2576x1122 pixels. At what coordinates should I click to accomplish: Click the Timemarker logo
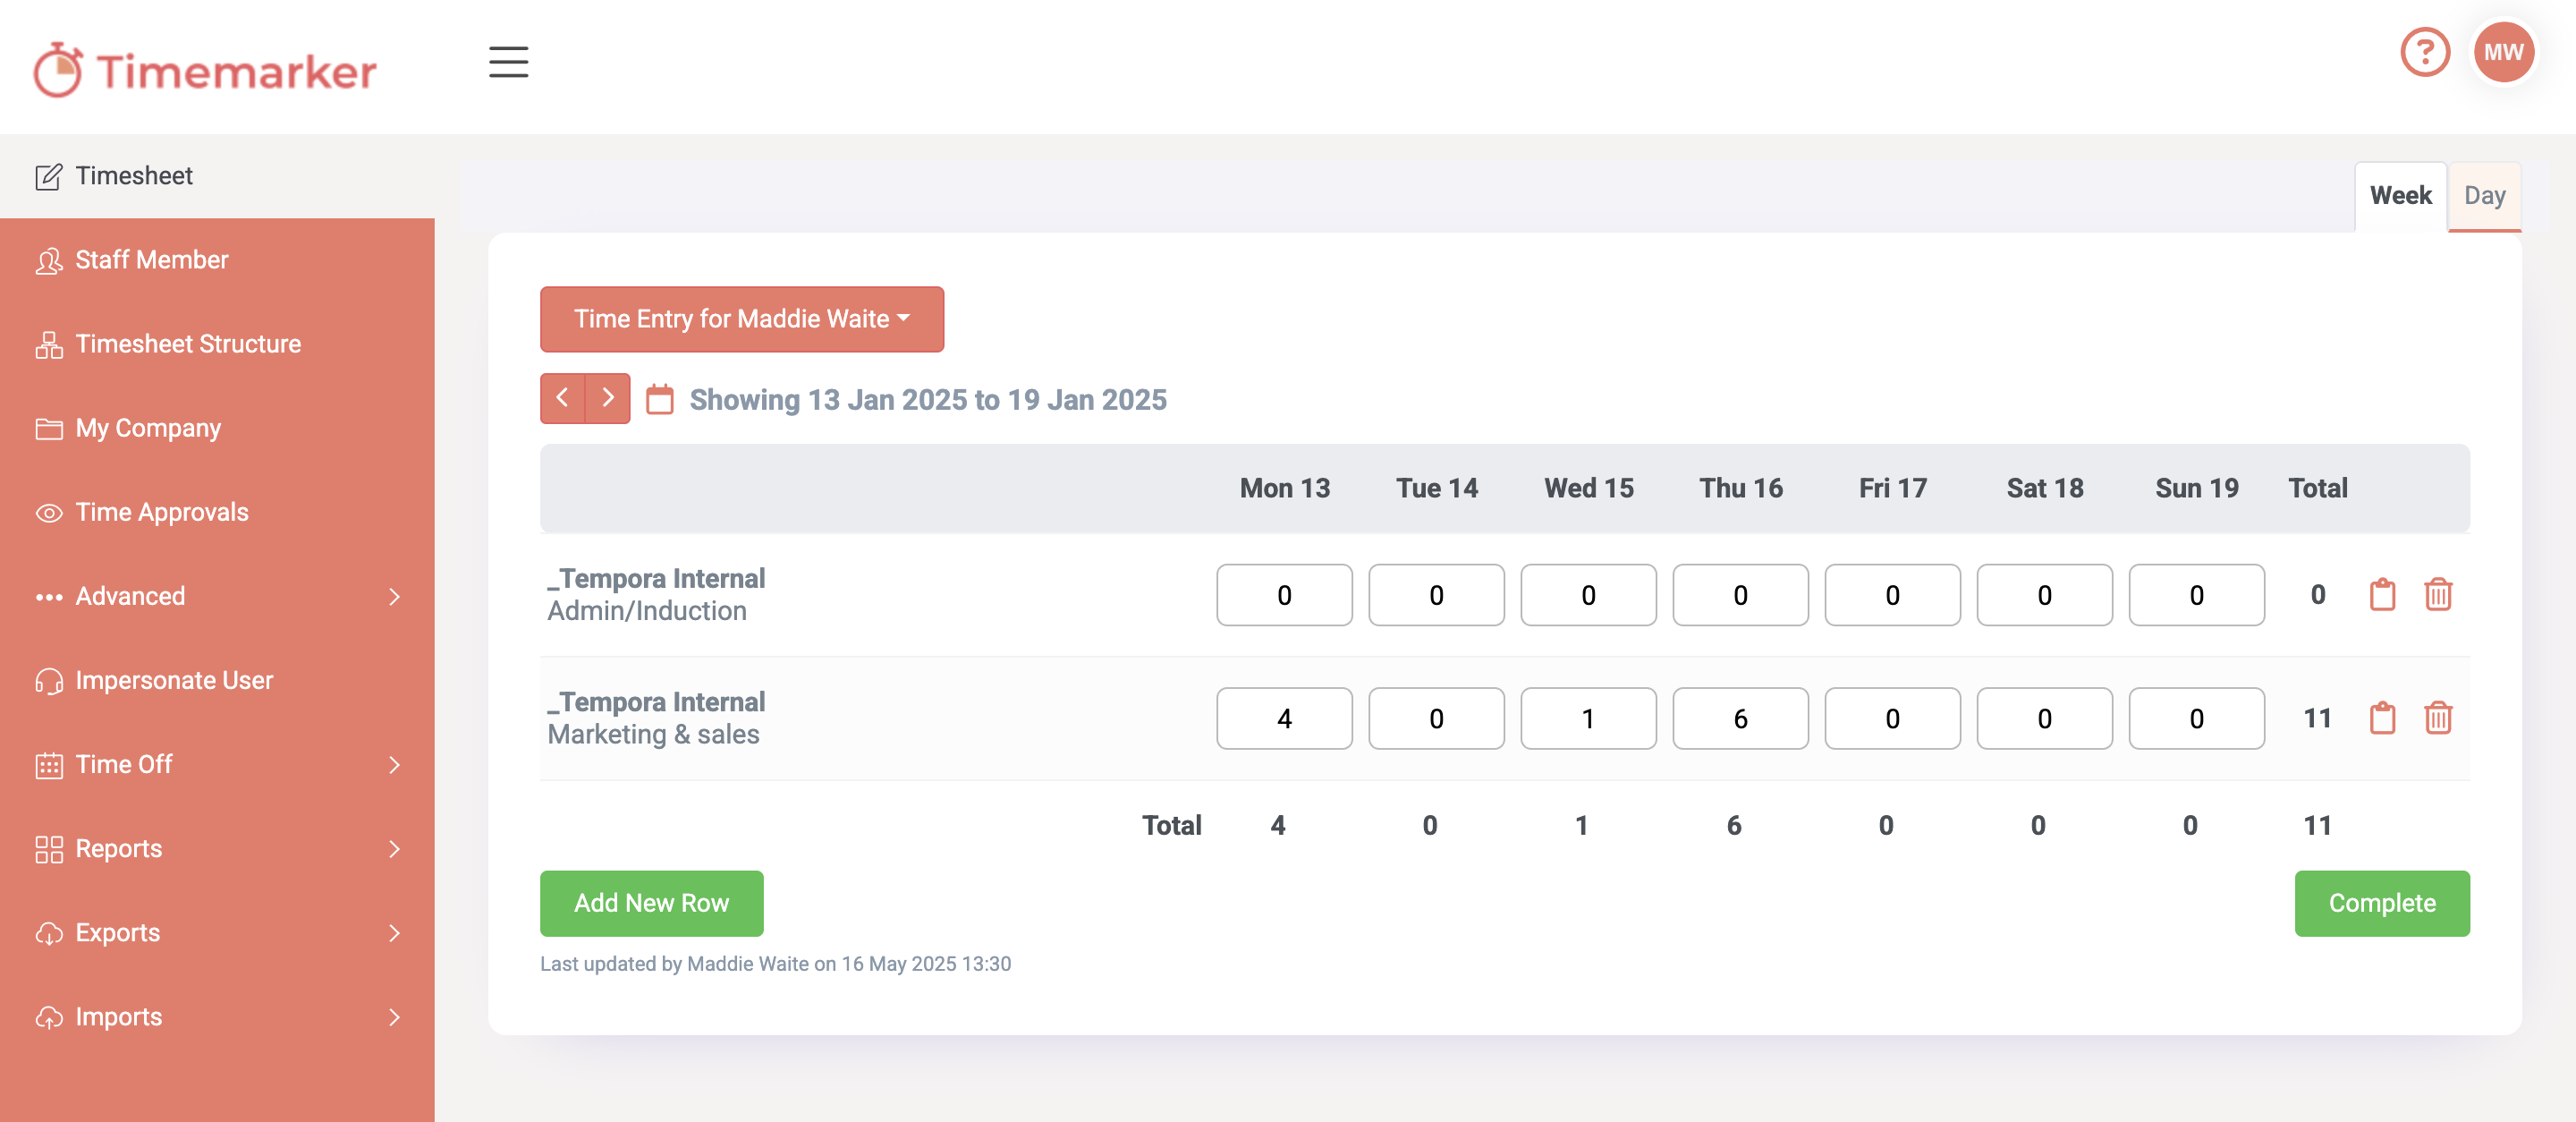[x=205, y=70]
